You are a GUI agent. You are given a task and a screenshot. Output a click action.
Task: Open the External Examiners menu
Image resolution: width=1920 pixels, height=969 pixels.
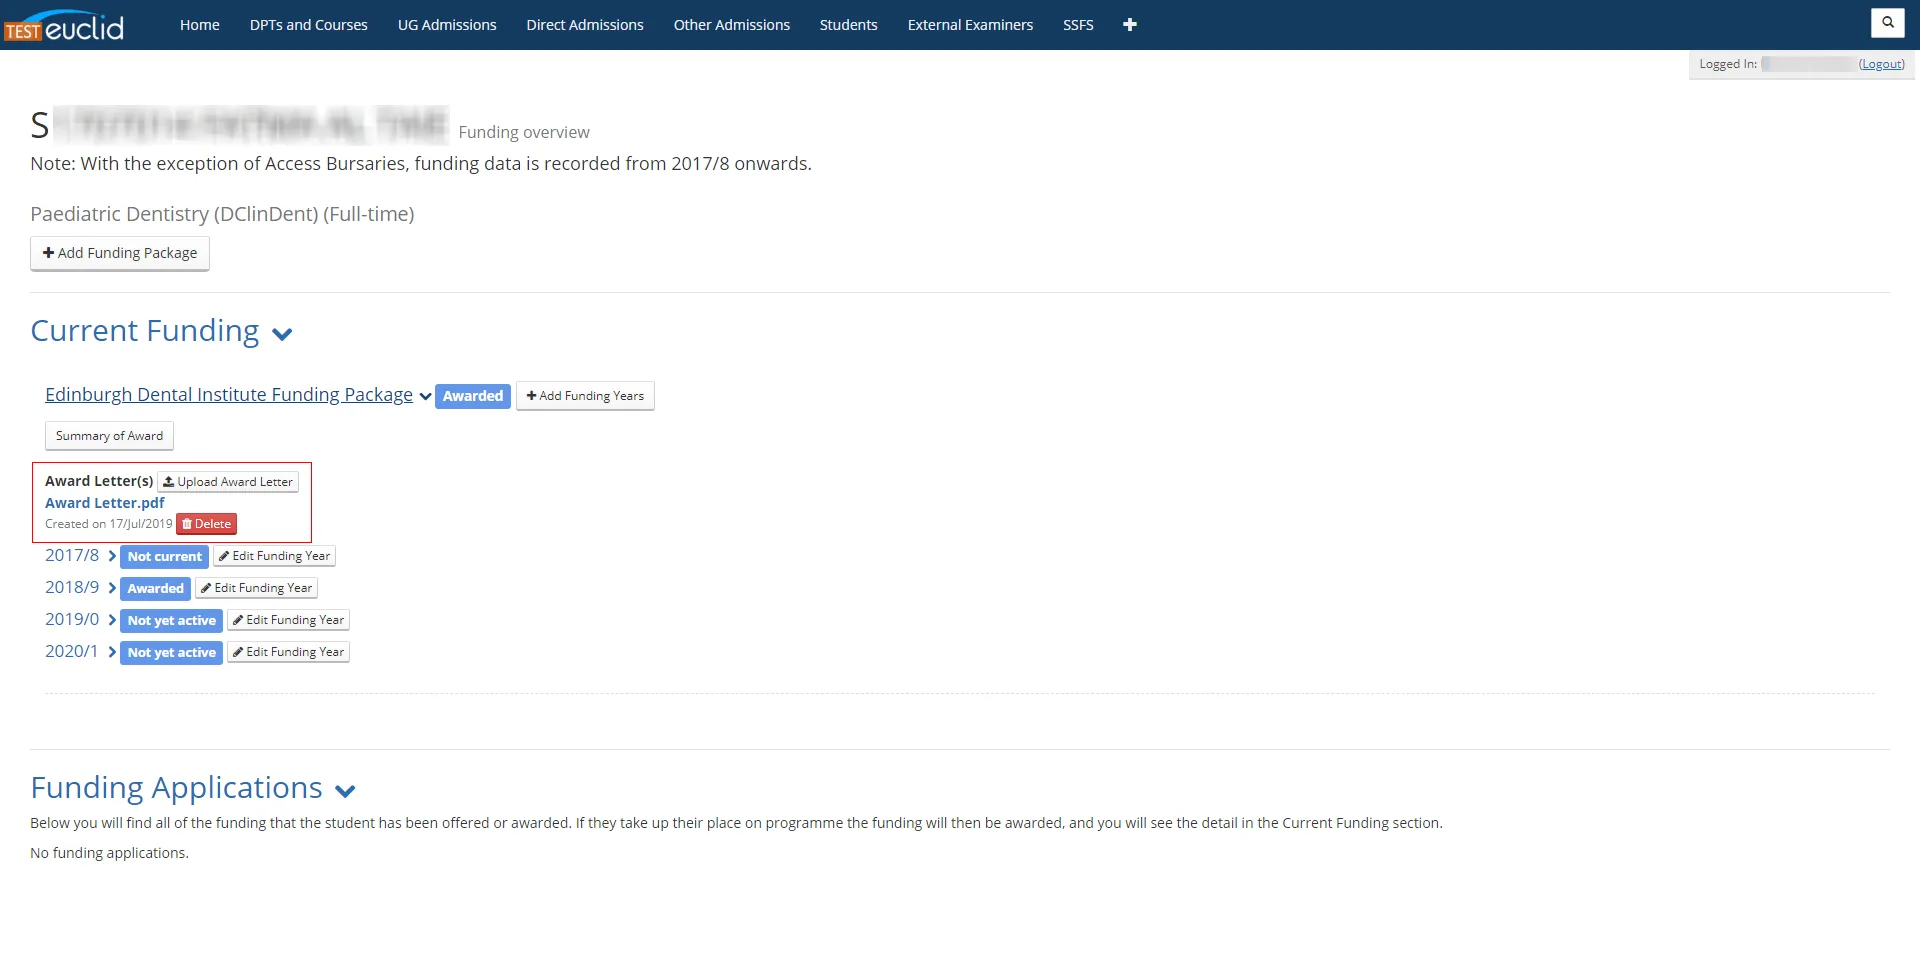tap(970, 25)
